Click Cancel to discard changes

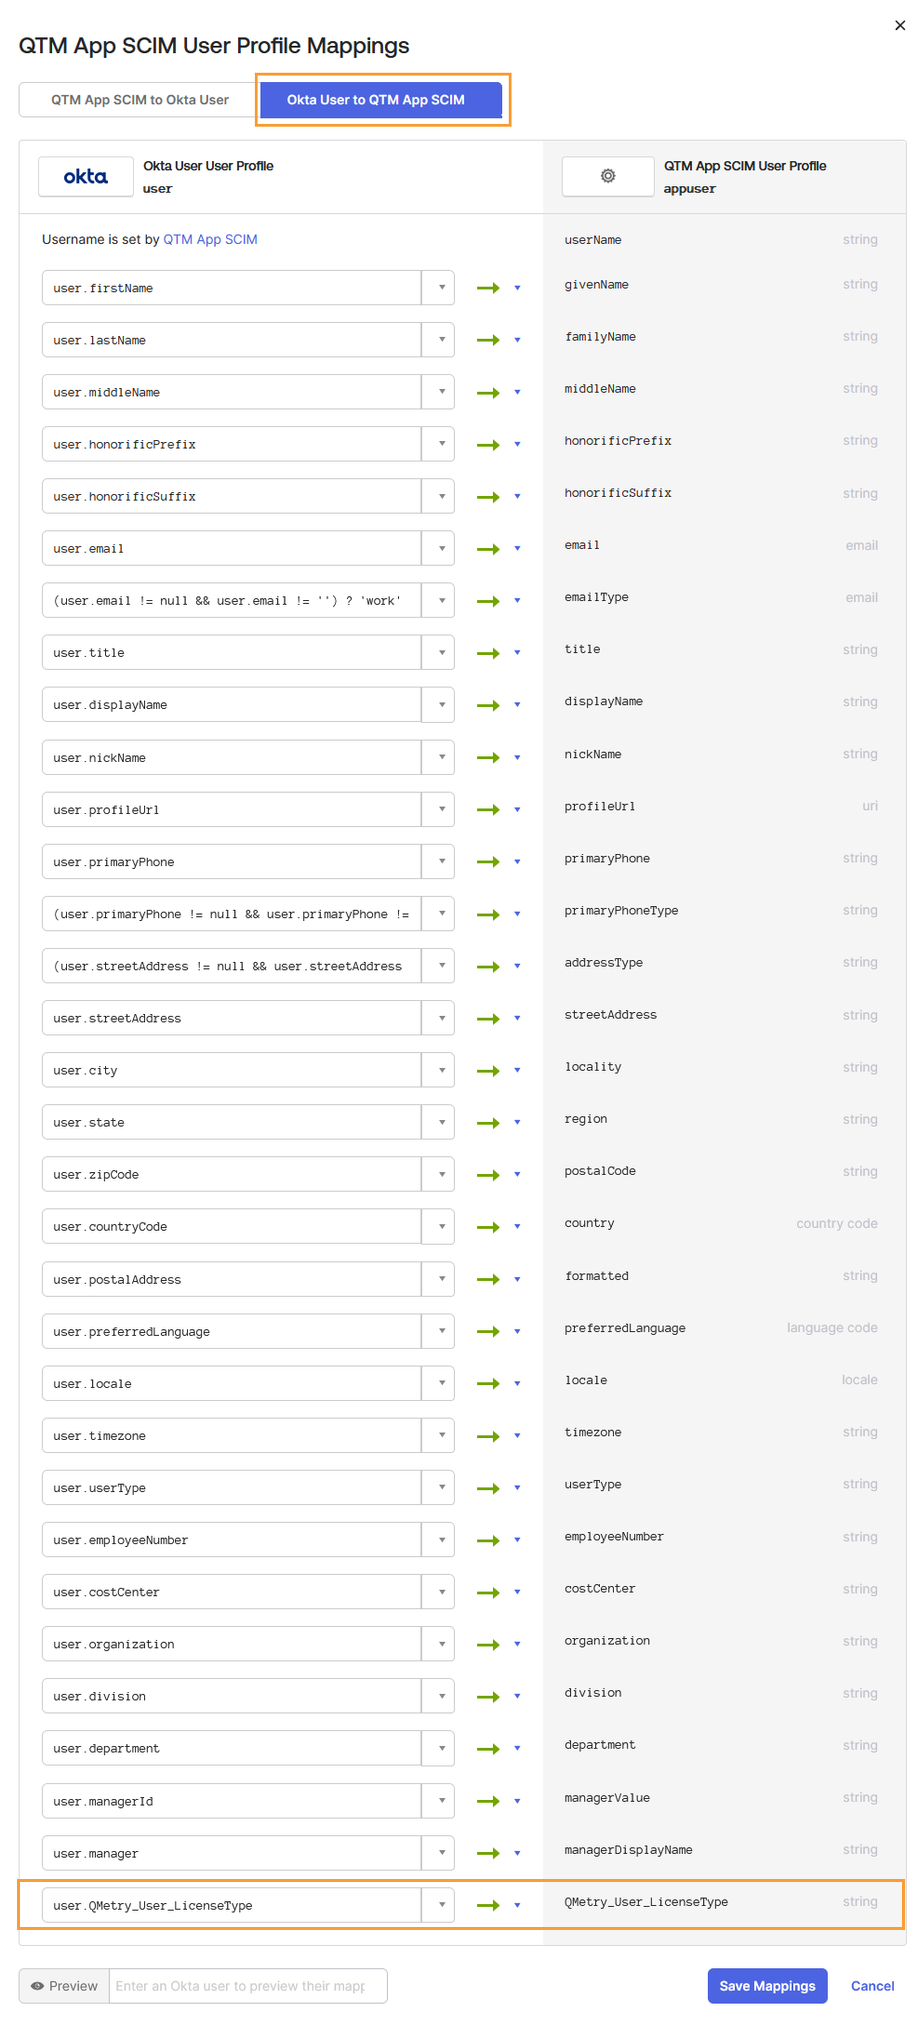pos(871,1986)
